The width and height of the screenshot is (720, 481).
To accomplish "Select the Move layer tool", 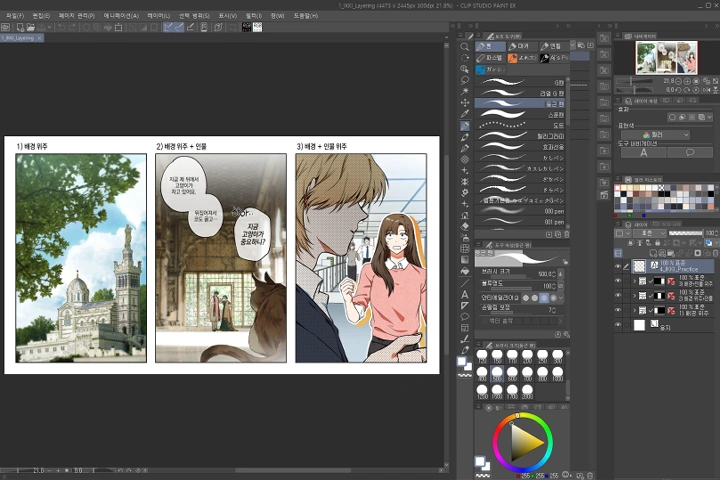I will pos(465,103).
